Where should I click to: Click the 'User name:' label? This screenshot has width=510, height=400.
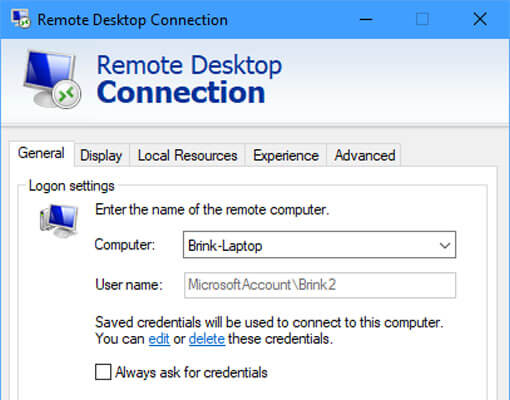129,285
